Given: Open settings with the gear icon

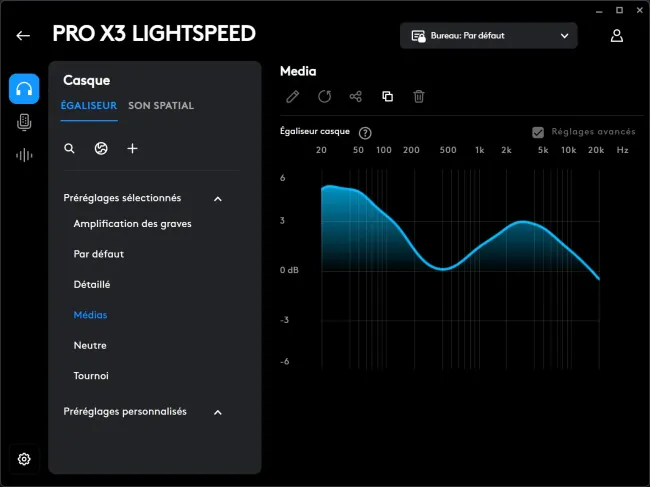Looking at the screenshot, I should coord(24,459).
